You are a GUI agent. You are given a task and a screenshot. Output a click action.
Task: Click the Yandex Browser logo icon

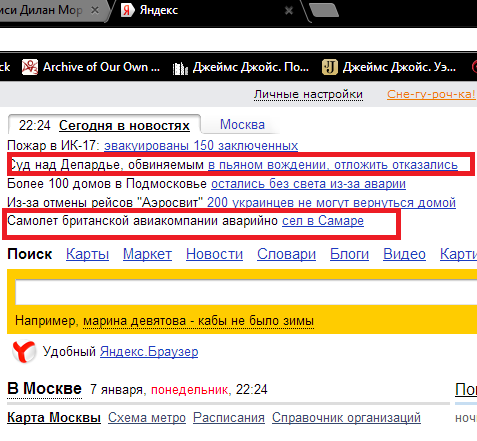pos(24,351)
